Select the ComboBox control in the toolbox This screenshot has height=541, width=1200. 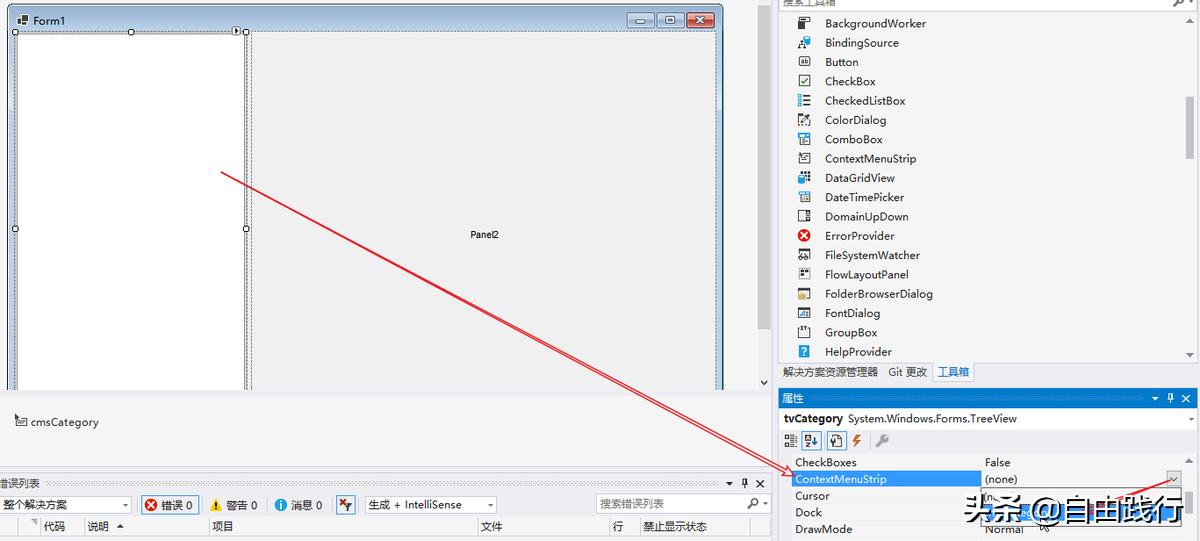click(x=853, y=139)
